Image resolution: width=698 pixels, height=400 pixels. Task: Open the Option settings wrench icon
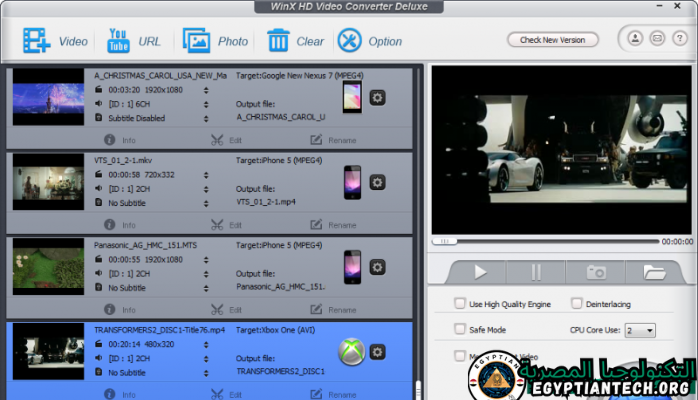(349, 41)
